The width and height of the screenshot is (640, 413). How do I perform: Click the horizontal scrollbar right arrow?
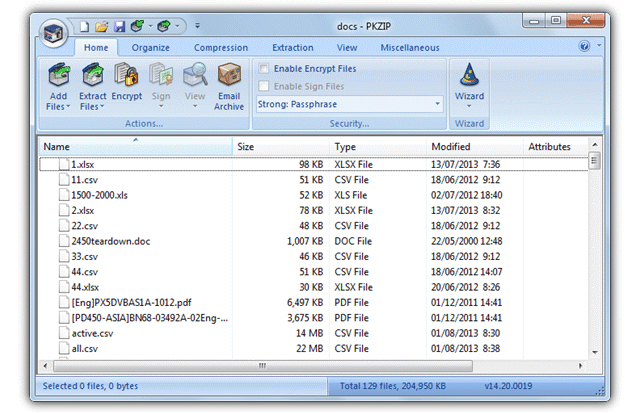tap(581, 366)
